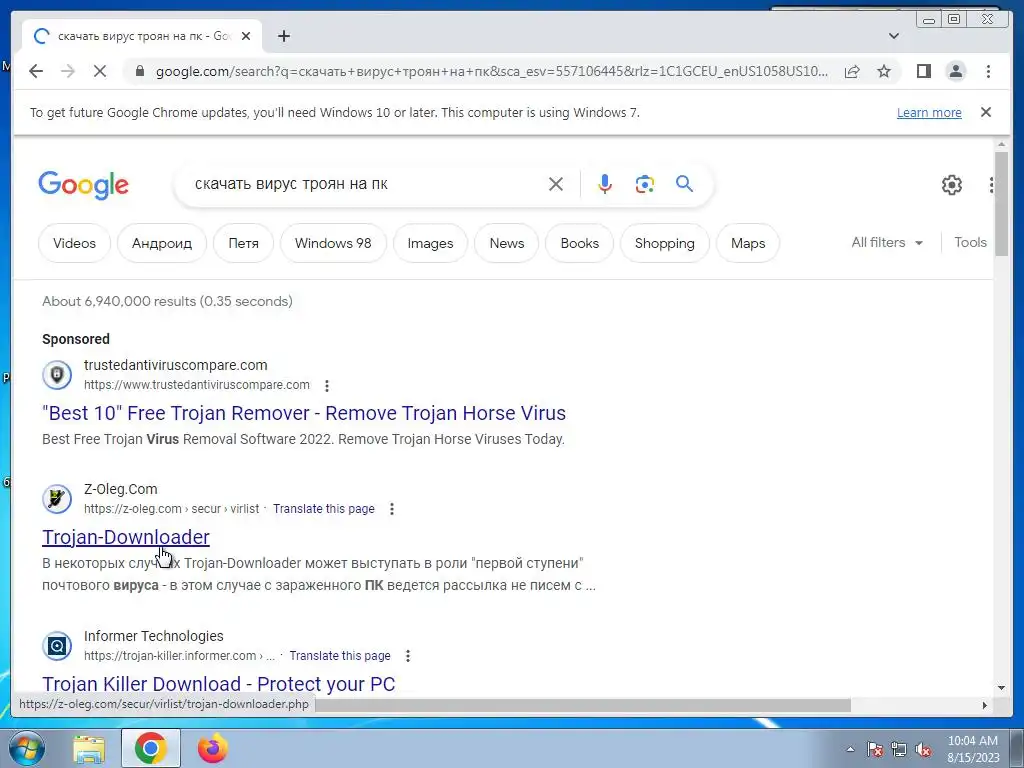
Task: Open Chrome side panel
Action: tap(923, 71)
